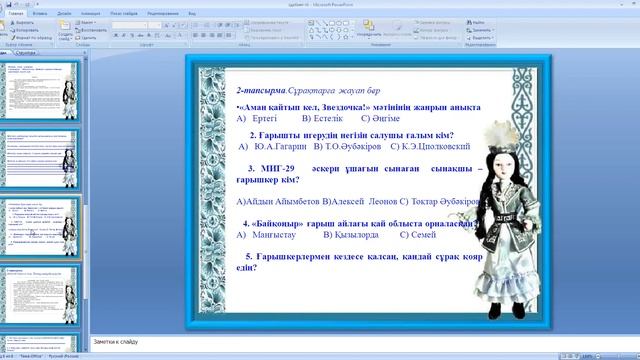Viewport: 640px width, 360px height.
Task: Decrease font size with shrink font icon
Action: [173, 25]
